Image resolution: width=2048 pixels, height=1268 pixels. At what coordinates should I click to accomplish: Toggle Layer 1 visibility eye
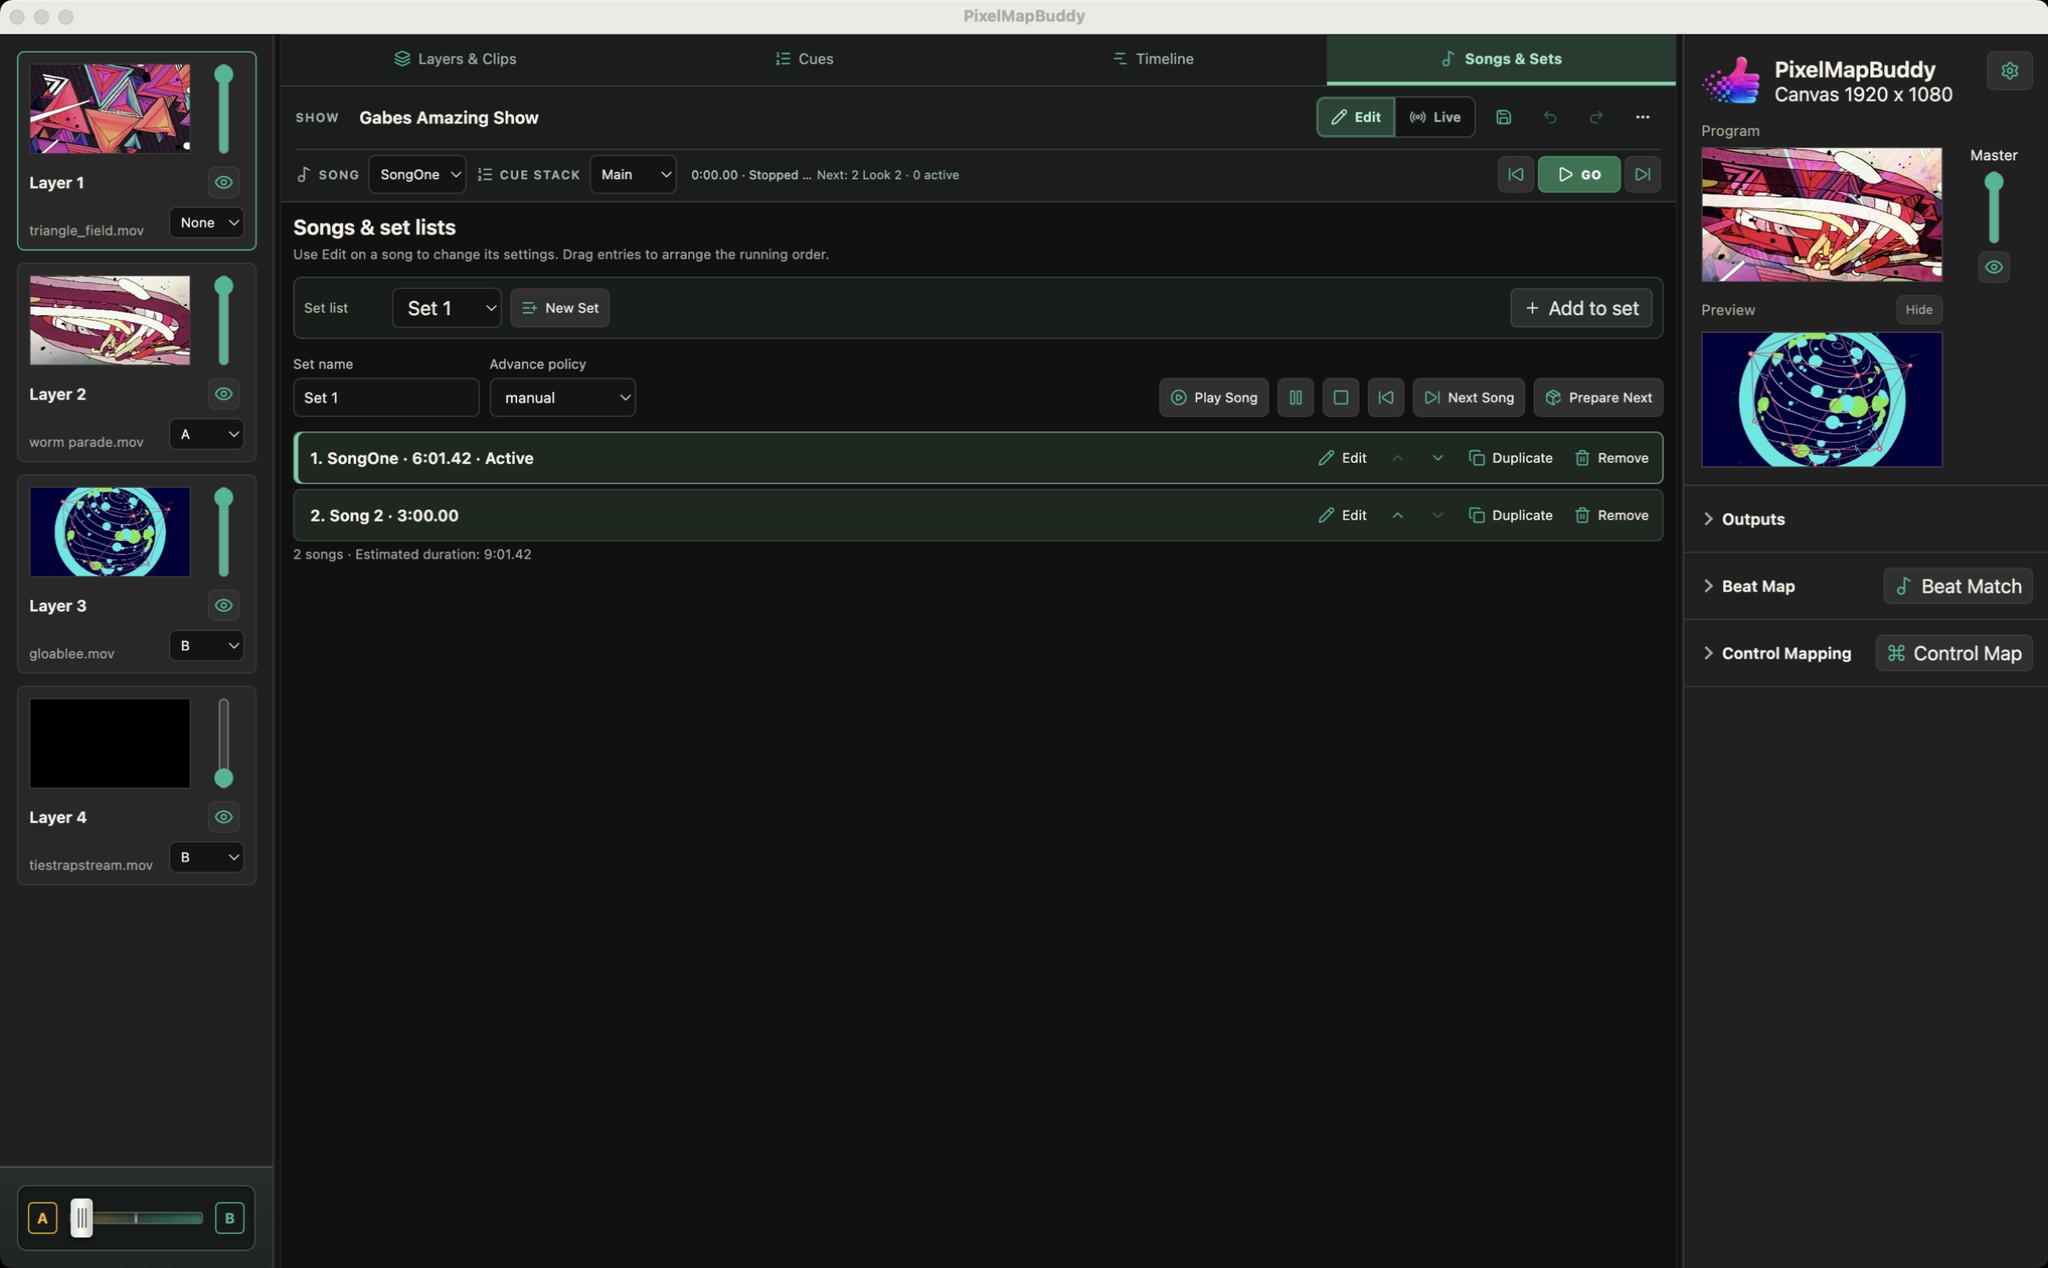coord(223,182)
